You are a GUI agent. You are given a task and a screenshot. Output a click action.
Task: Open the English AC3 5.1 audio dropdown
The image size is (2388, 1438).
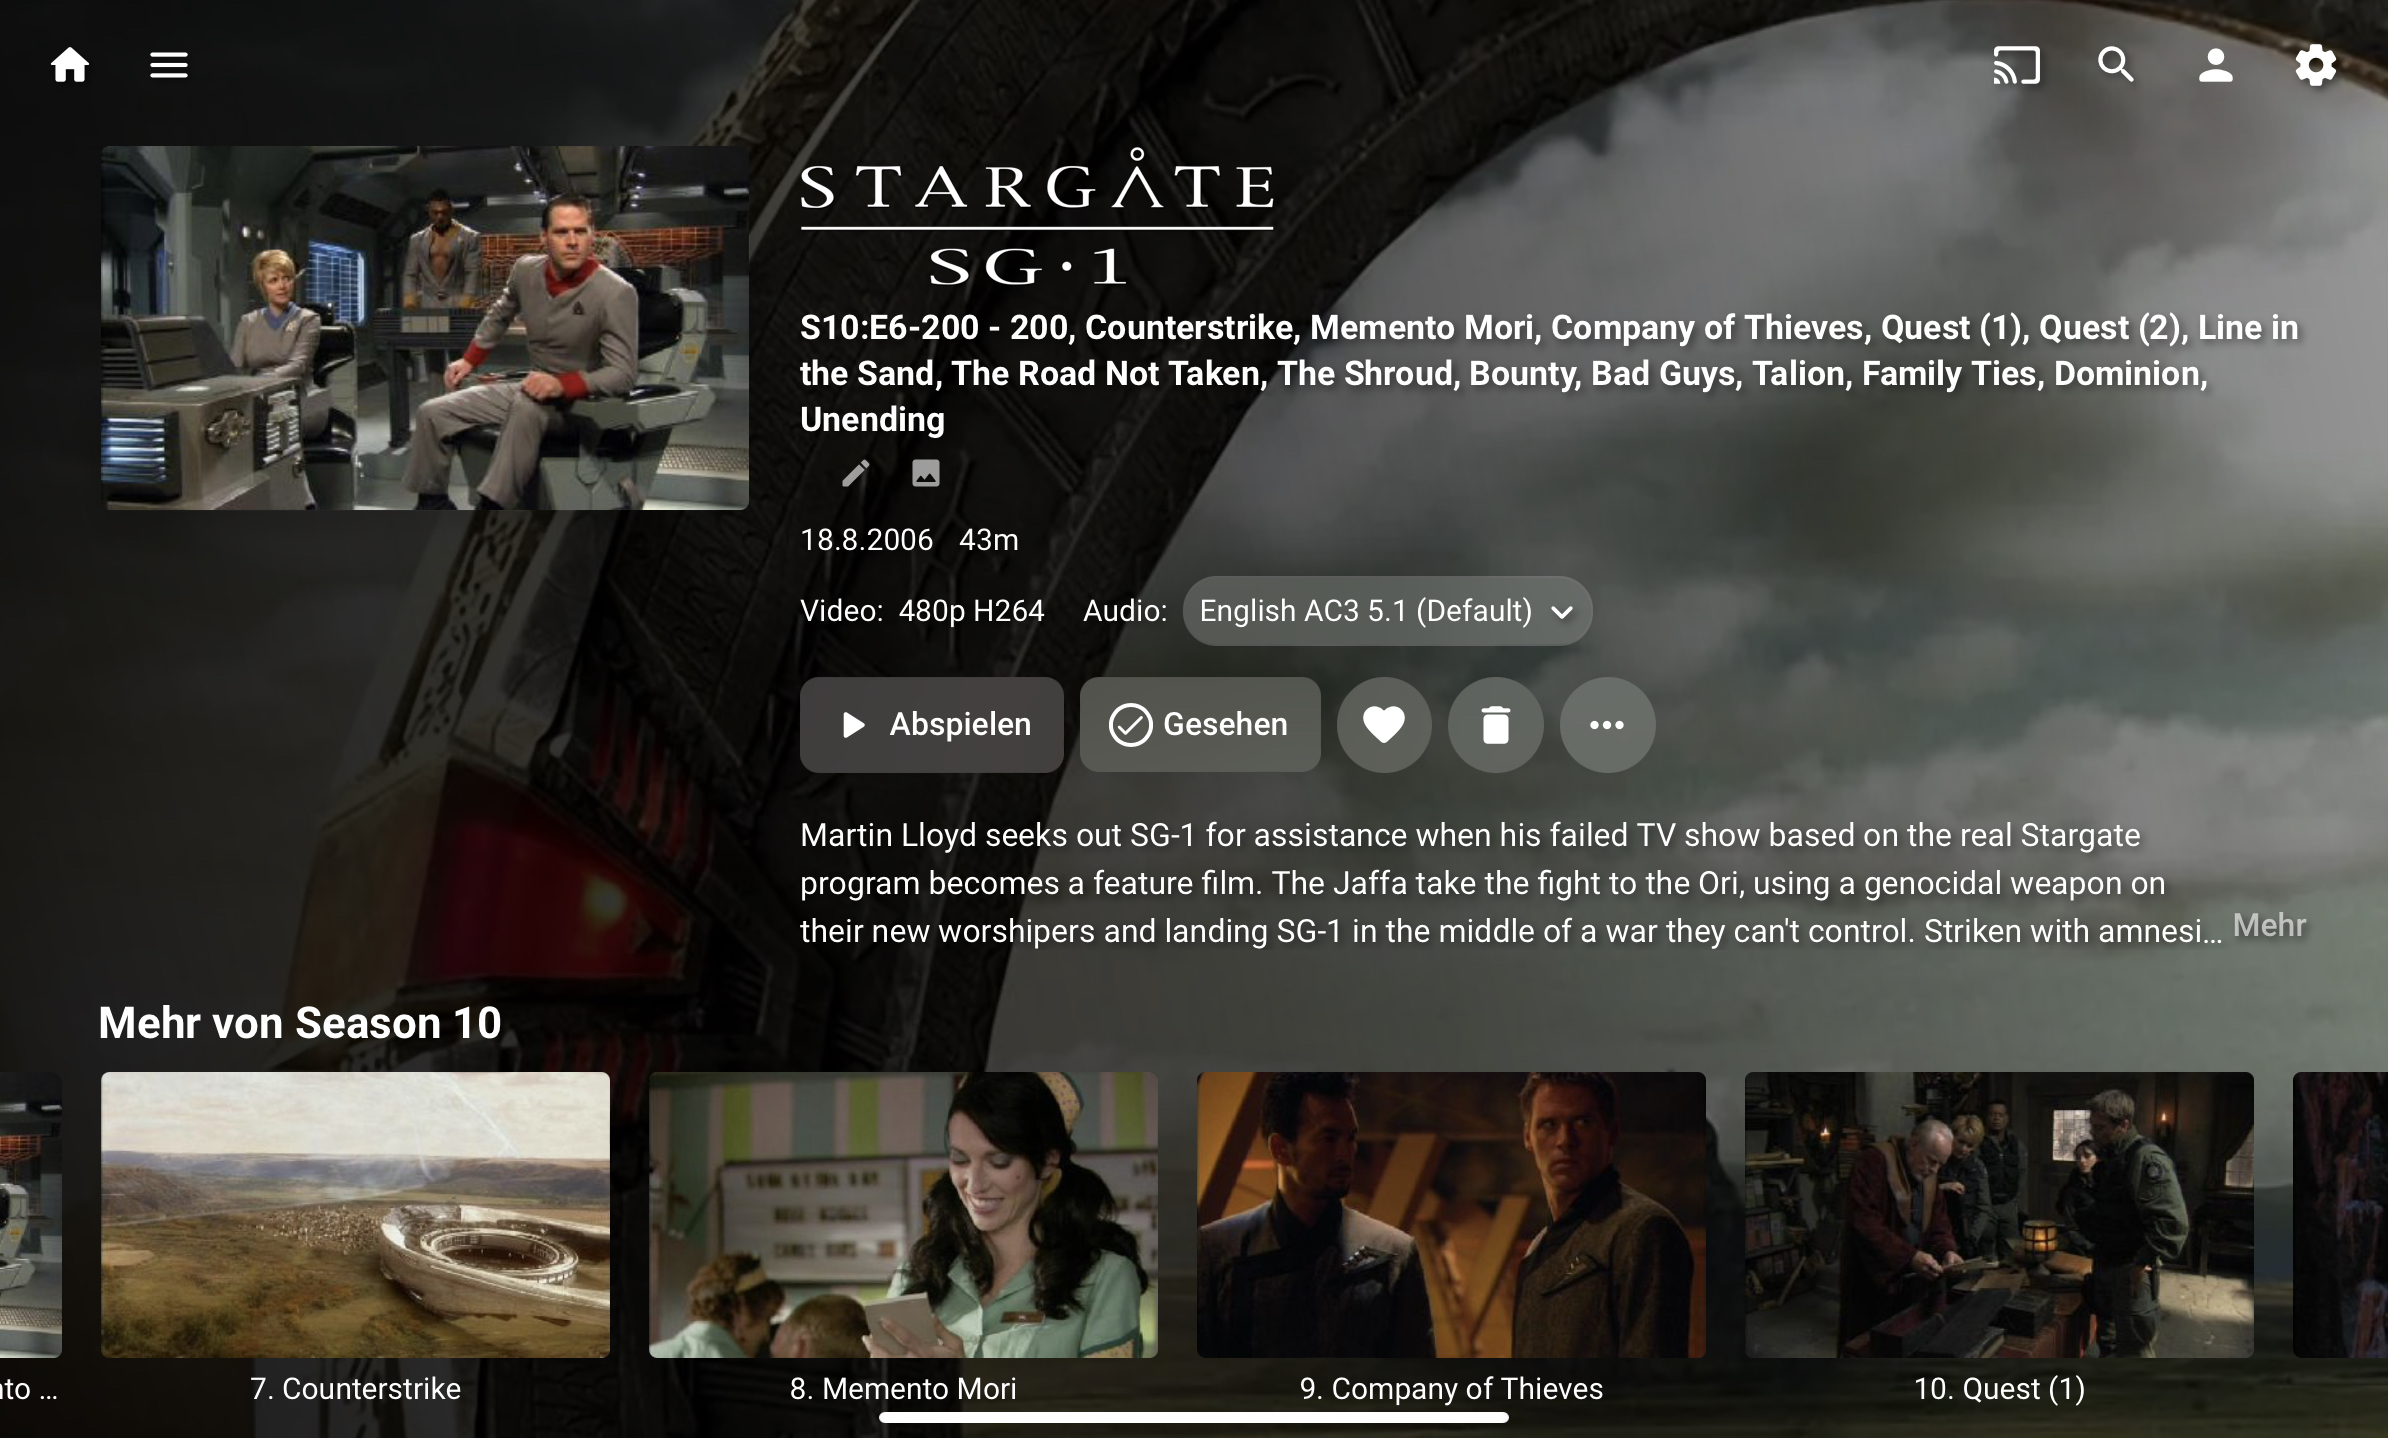click(x=1387, y=611)
